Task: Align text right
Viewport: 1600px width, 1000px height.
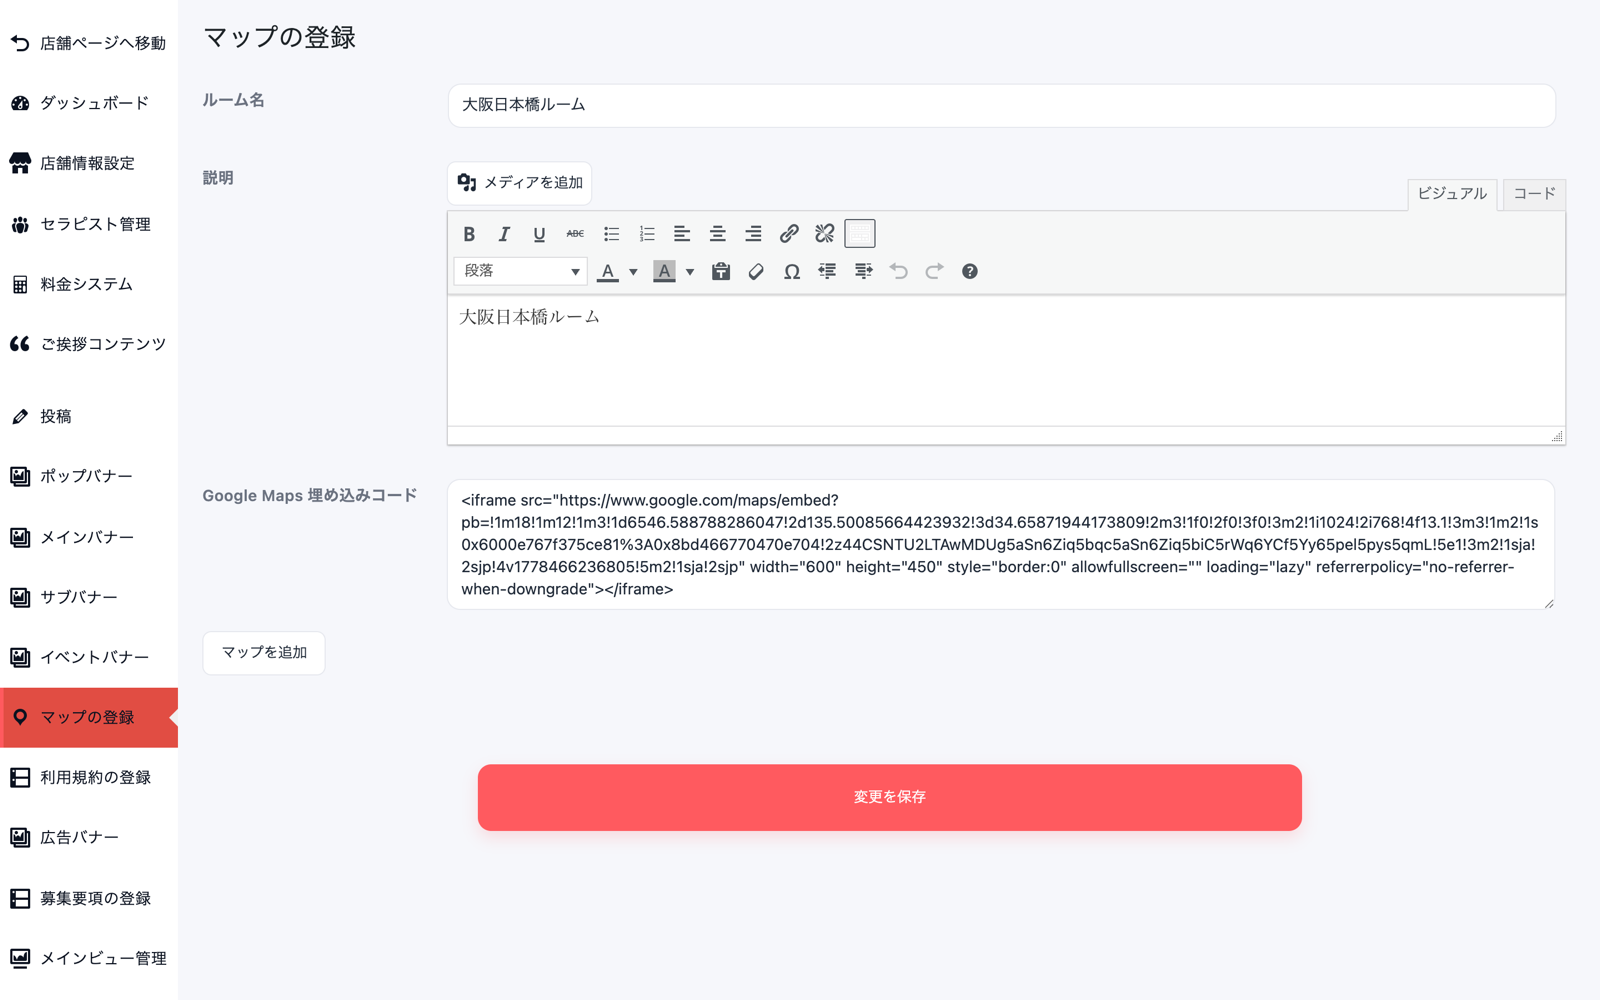Action: click(x=753, y=234)
